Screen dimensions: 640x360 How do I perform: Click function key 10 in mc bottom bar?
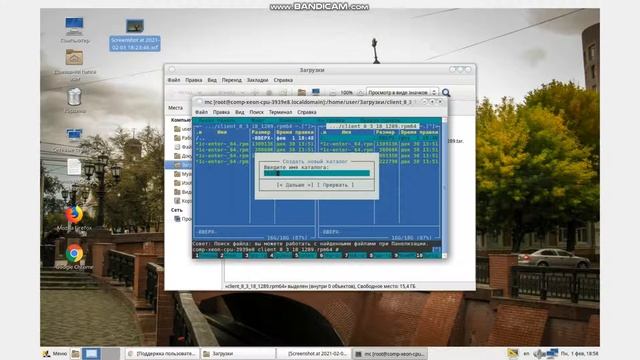coord(428,256)
